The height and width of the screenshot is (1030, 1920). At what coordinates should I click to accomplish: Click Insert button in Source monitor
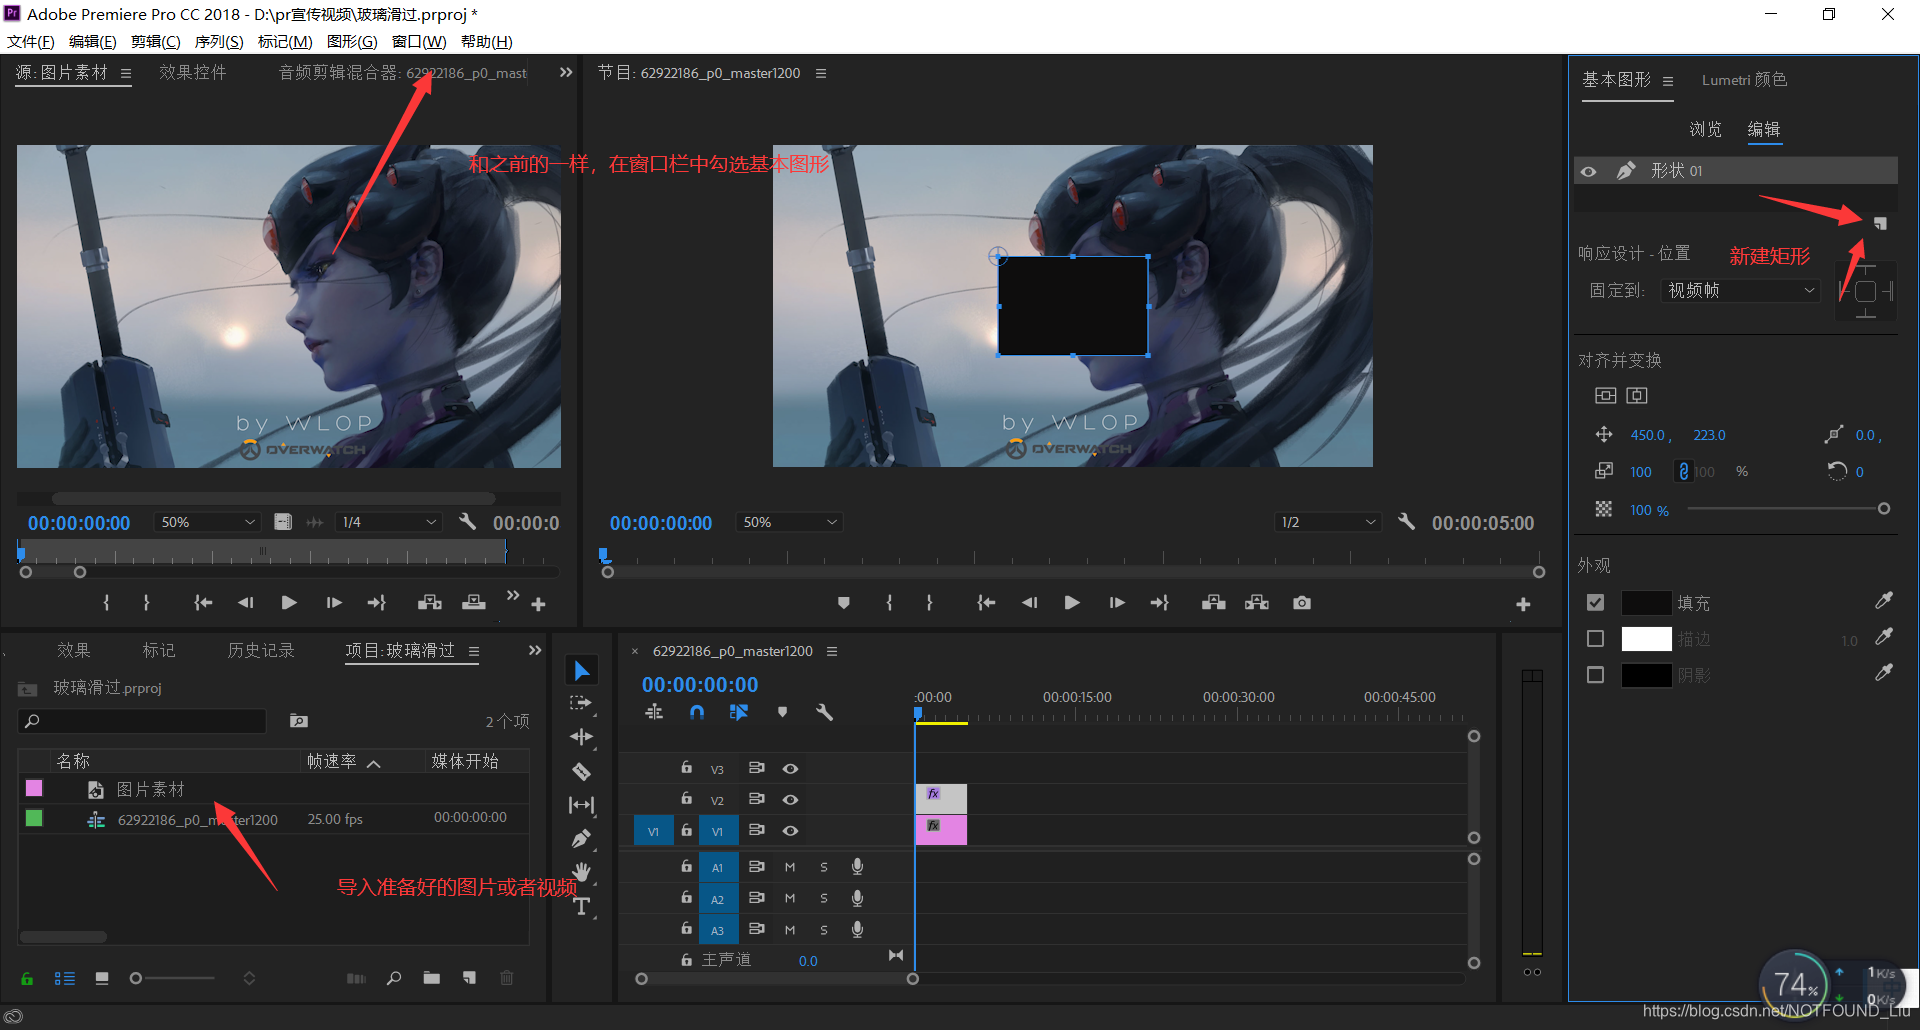[x=430, y=603]
